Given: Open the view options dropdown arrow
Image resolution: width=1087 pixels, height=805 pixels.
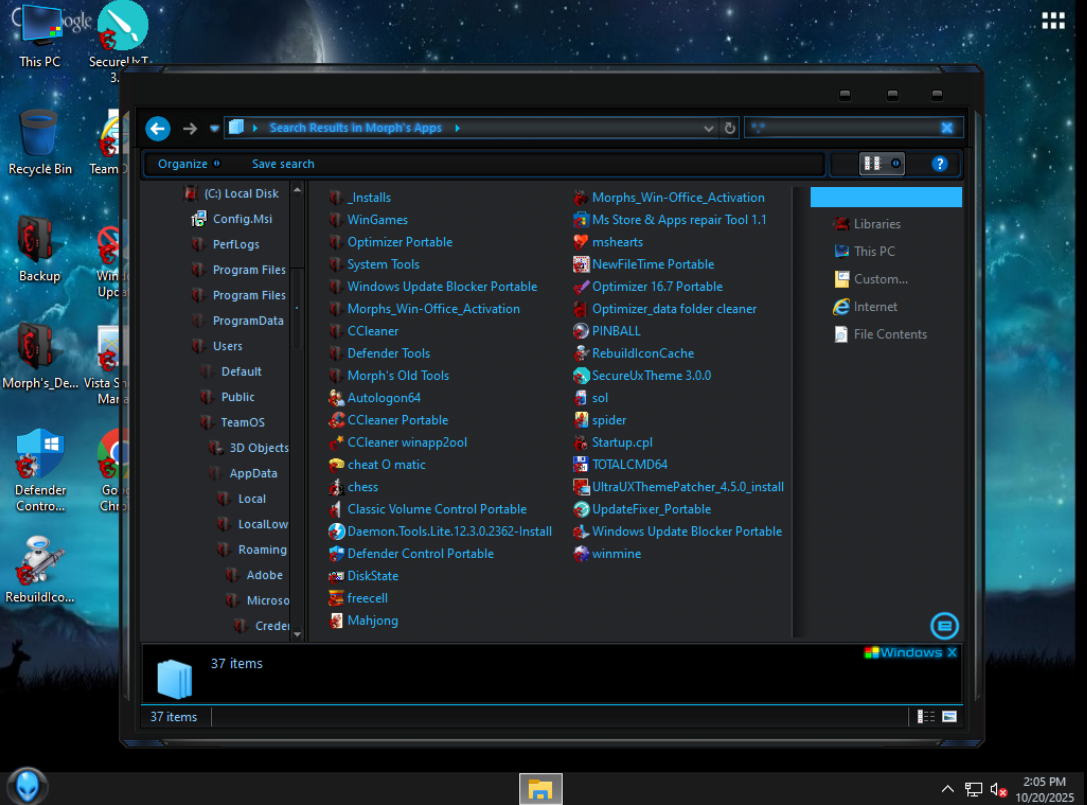Looking at the screenshot, I should pyautogui.click(x=896, y=164).
